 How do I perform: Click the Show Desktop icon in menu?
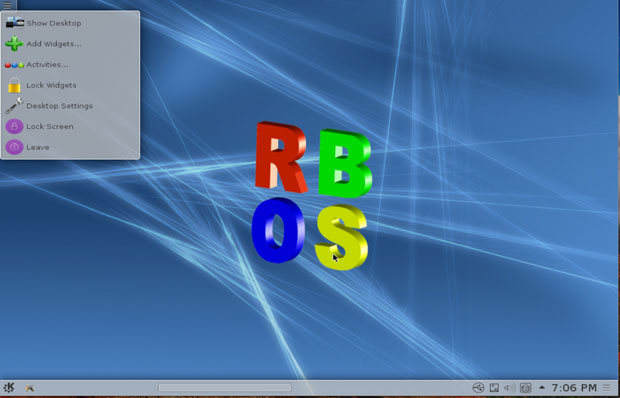[14, 23]
